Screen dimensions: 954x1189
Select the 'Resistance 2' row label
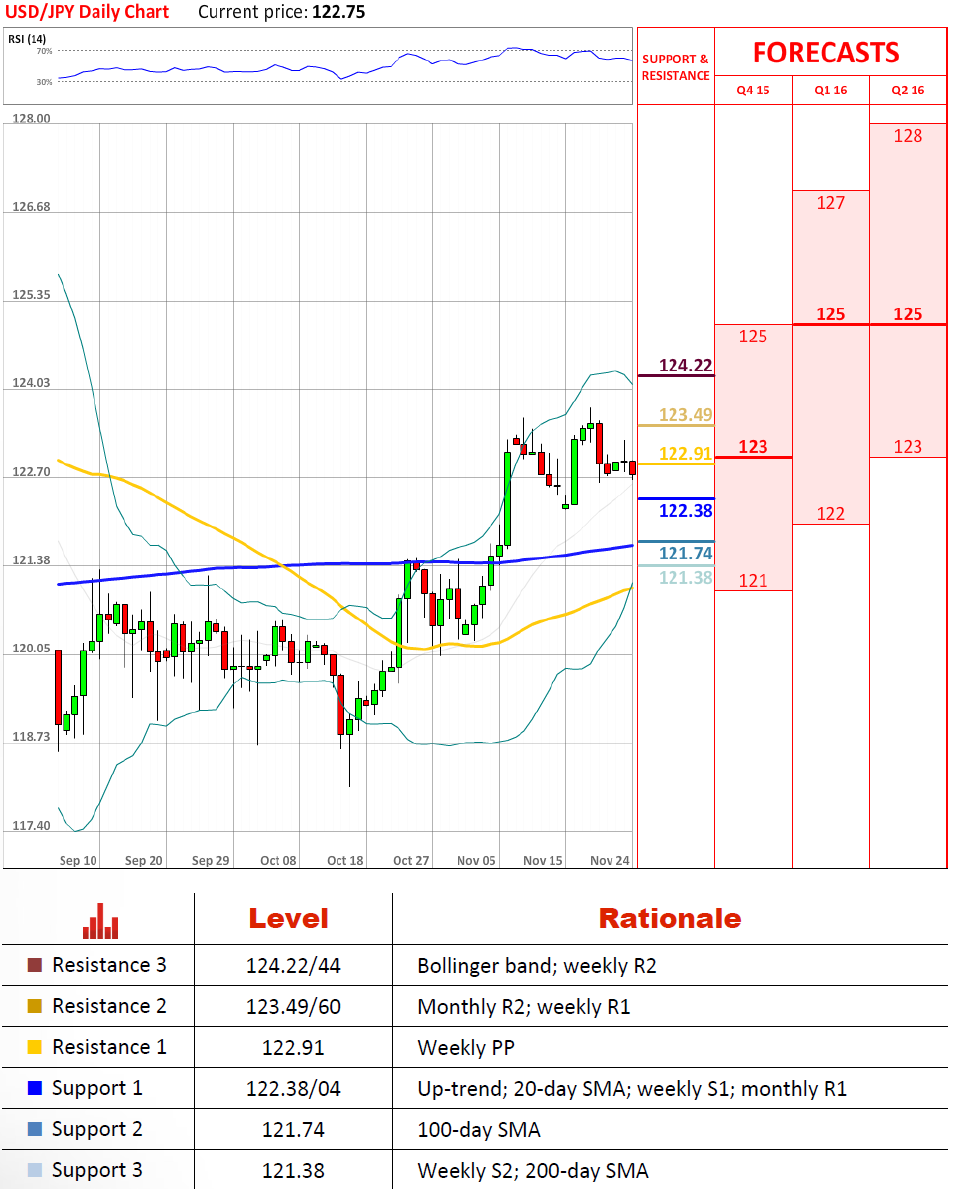(109, 1006)
